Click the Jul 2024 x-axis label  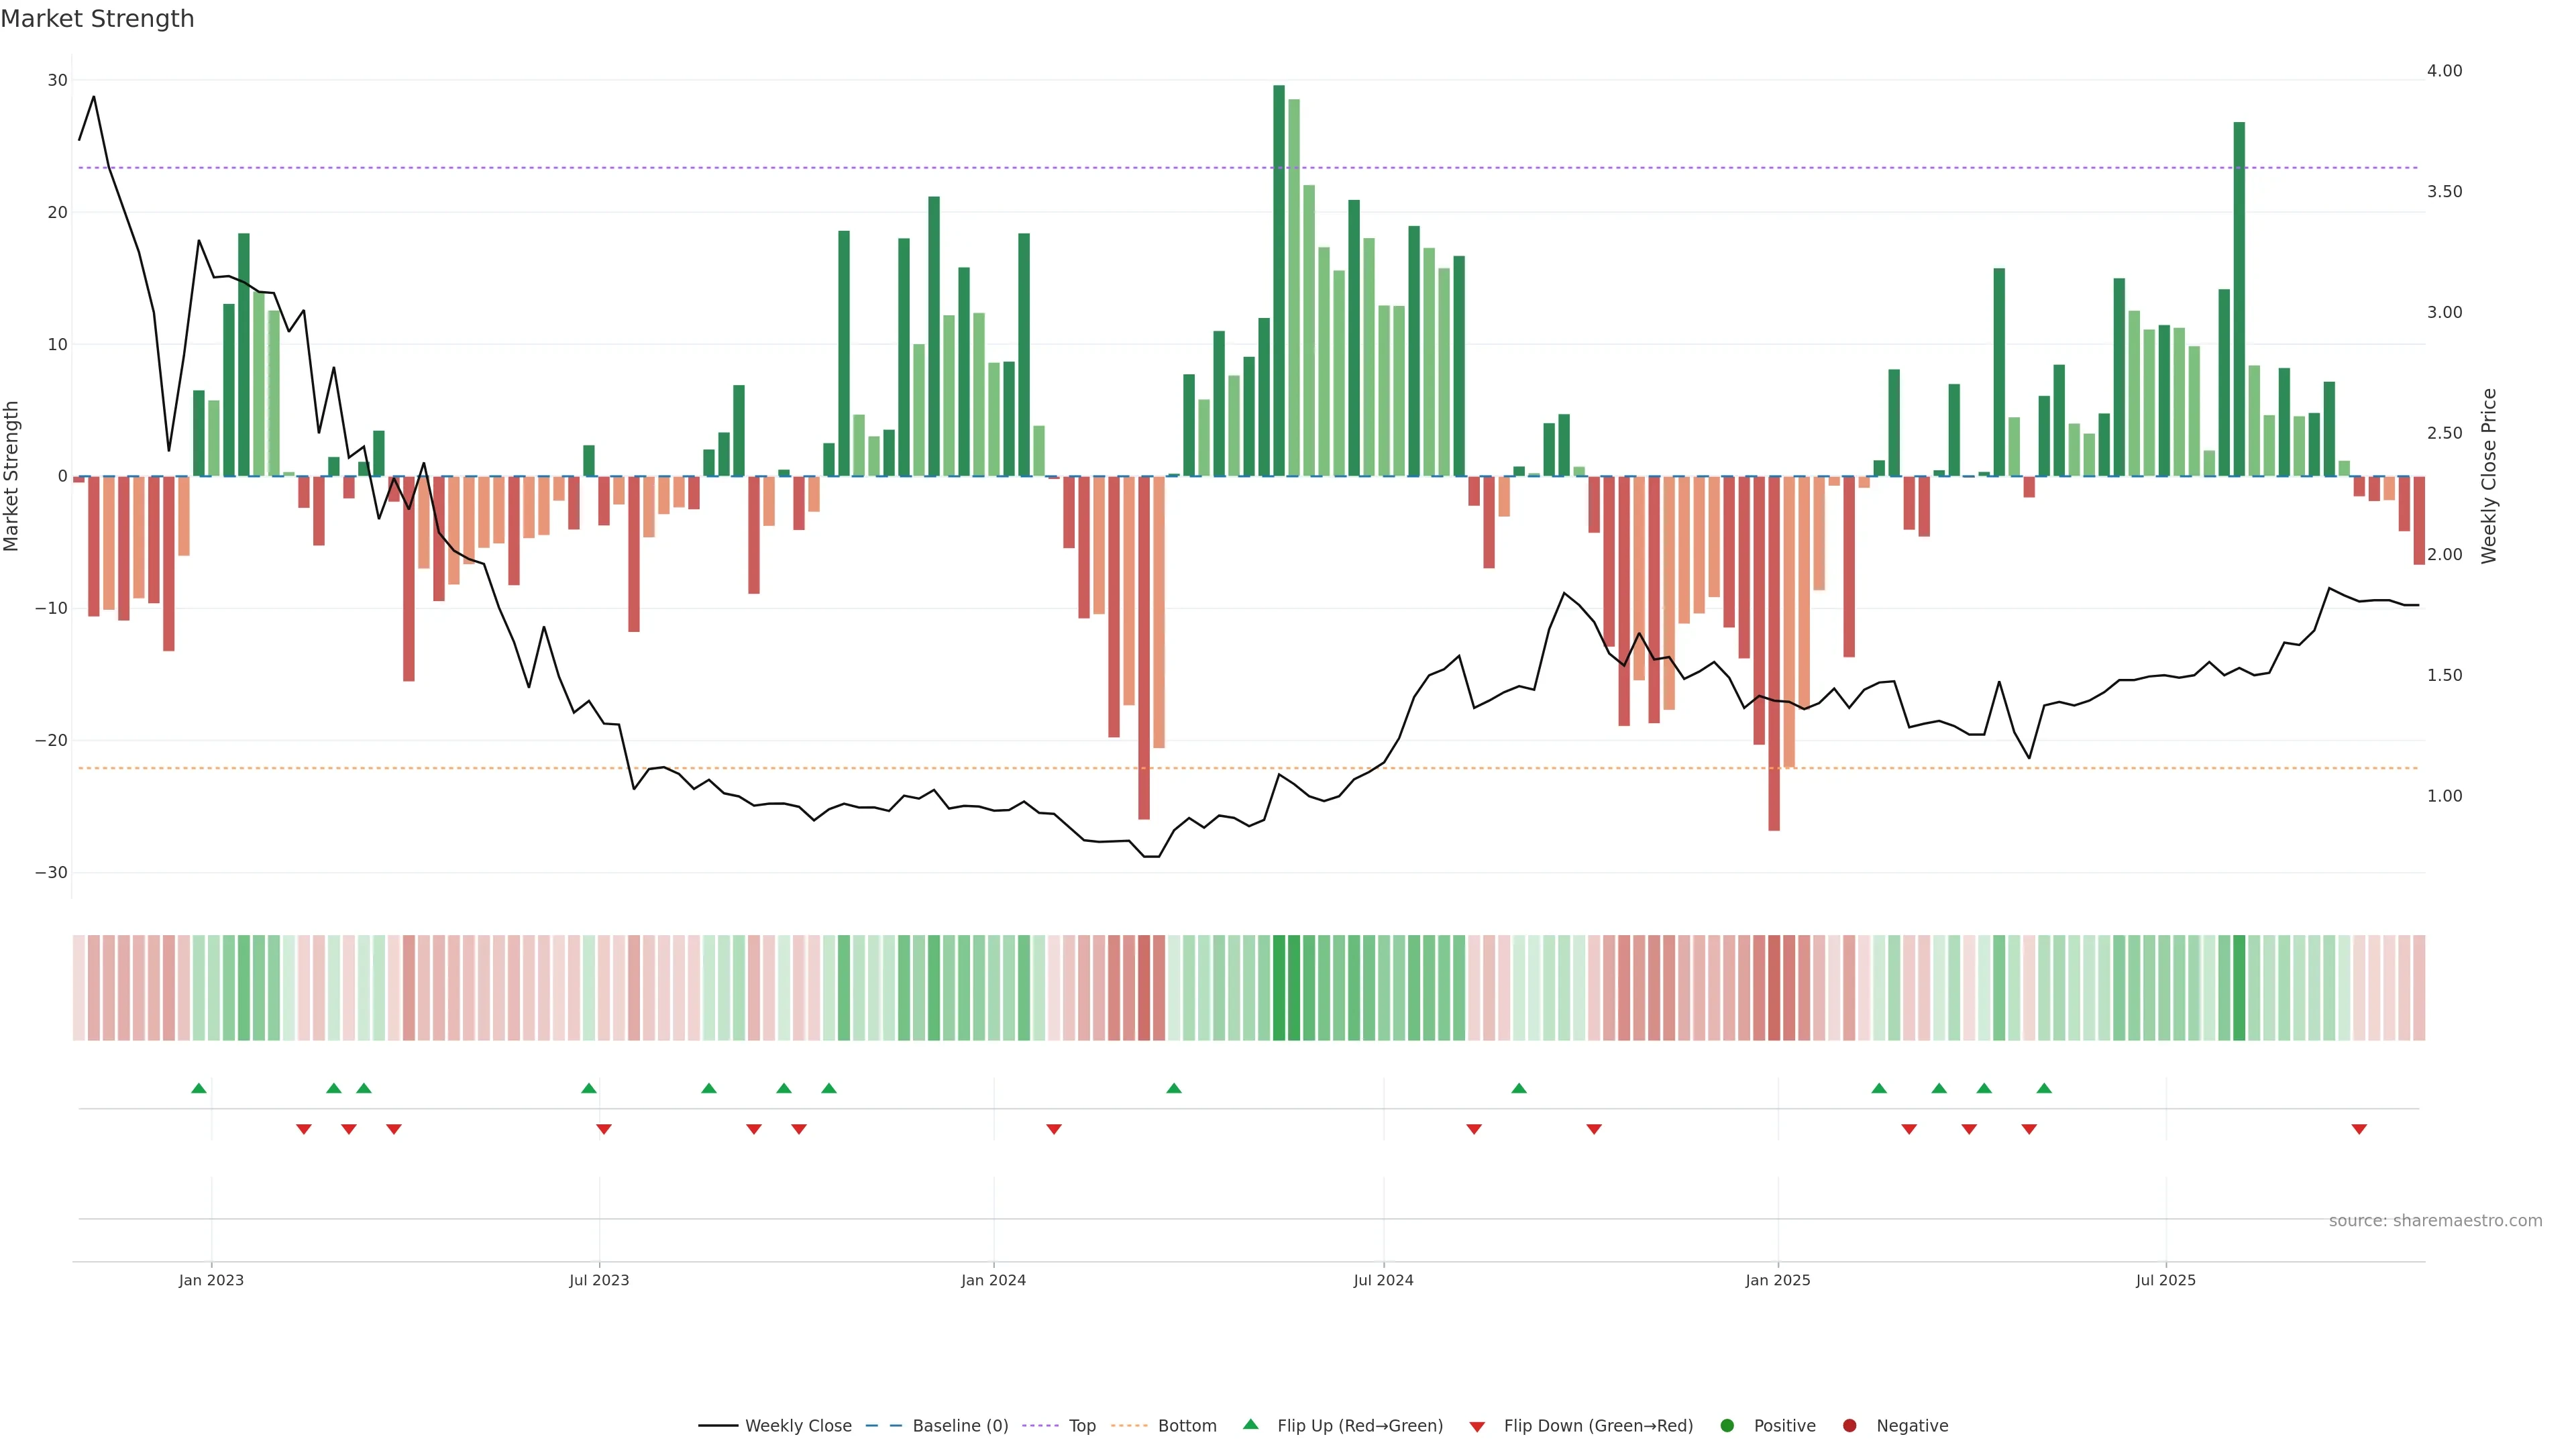[x=1383, y=1280]
